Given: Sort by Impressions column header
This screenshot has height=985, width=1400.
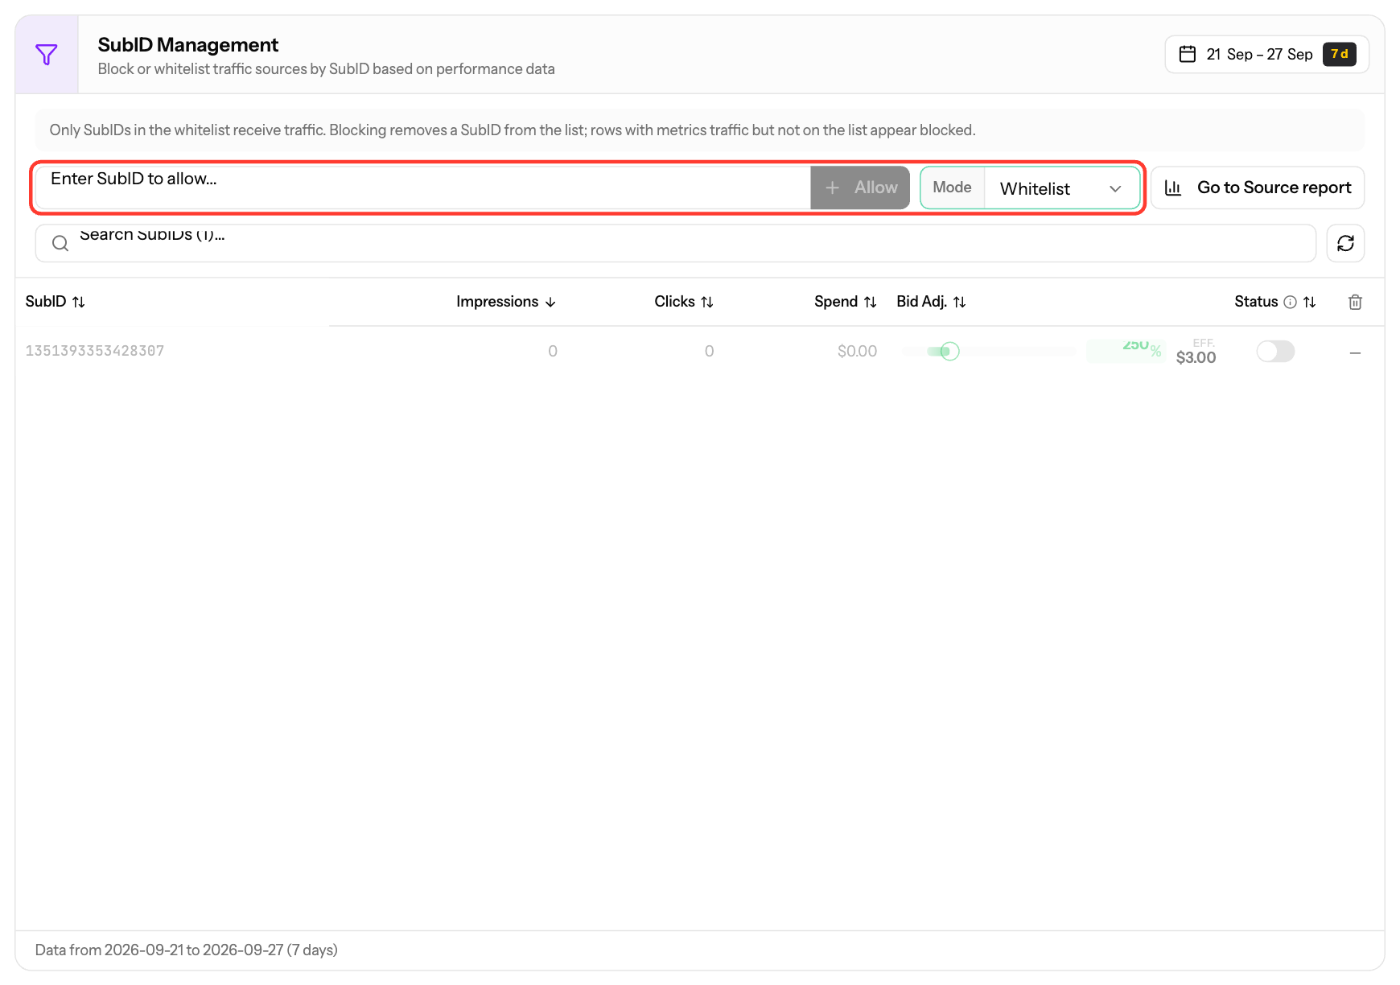Looking at the screenshot, I should coord(506,301).
